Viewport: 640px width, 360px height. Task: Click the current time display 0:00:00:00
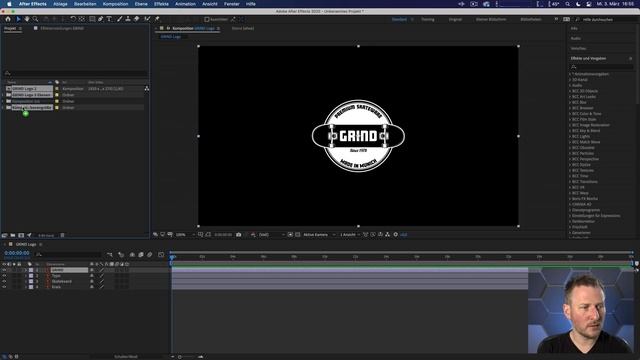[x=17, y=253]
